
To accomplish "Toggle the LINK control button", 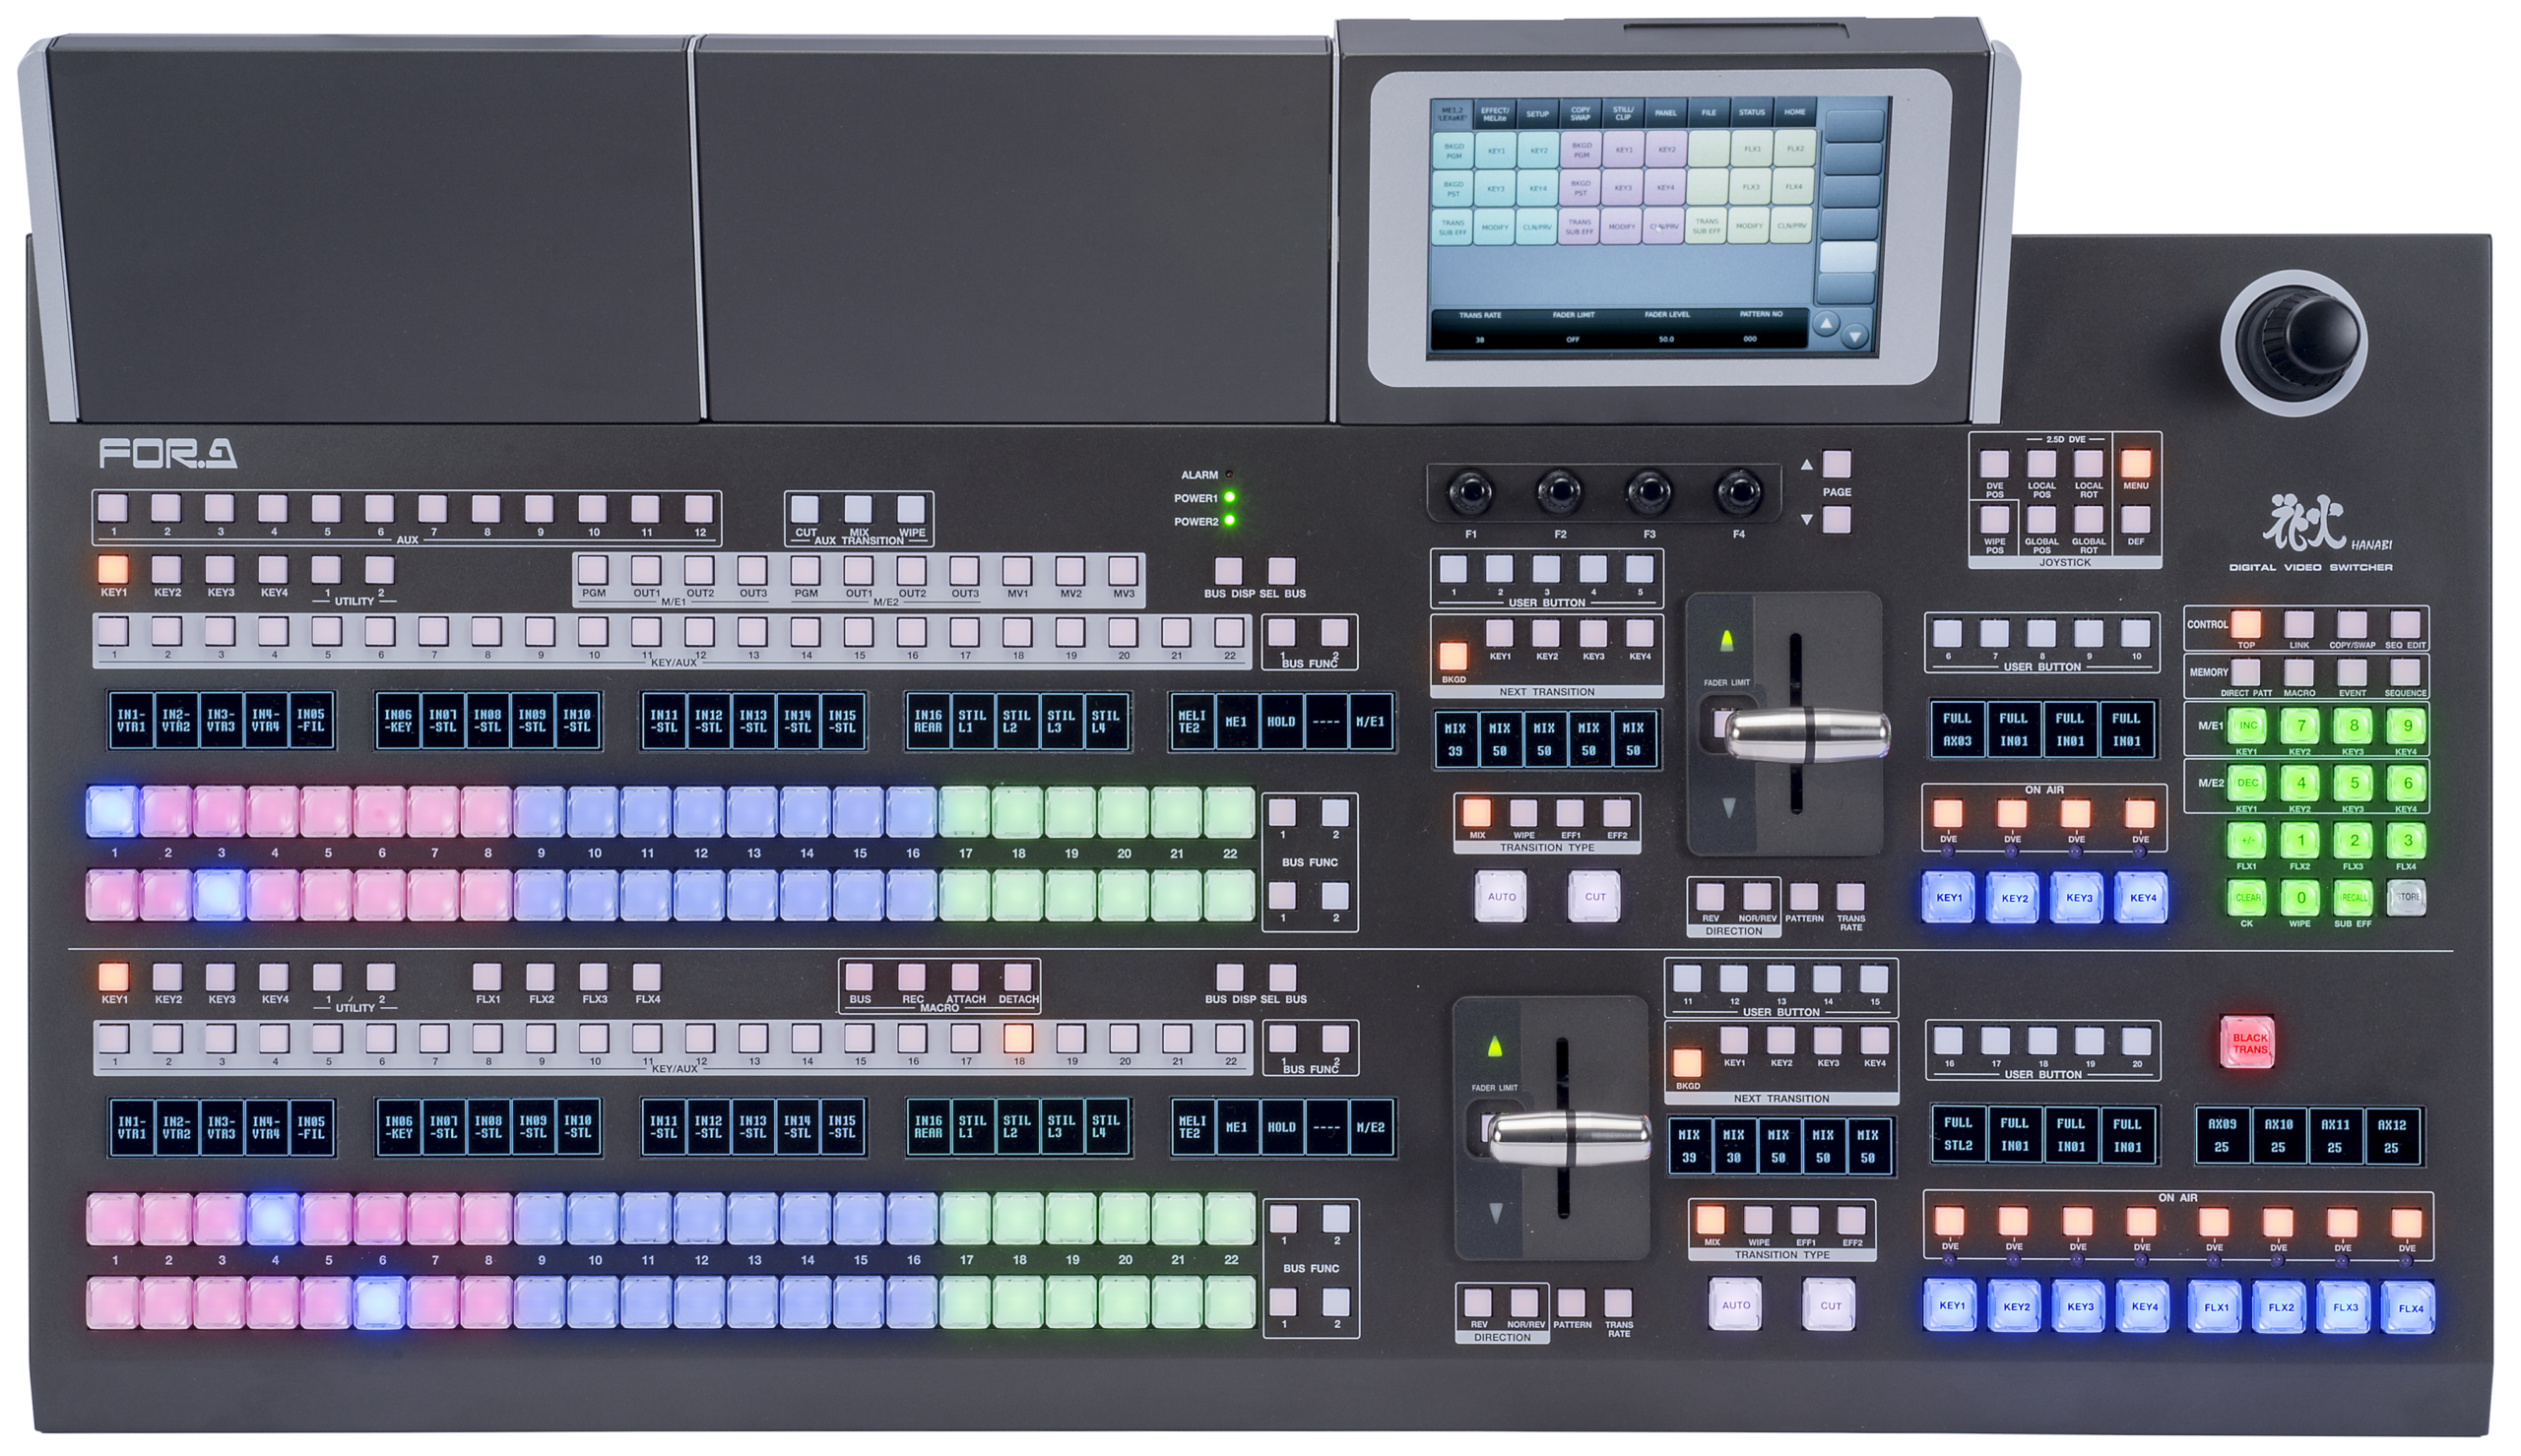I will (2298, 625).
